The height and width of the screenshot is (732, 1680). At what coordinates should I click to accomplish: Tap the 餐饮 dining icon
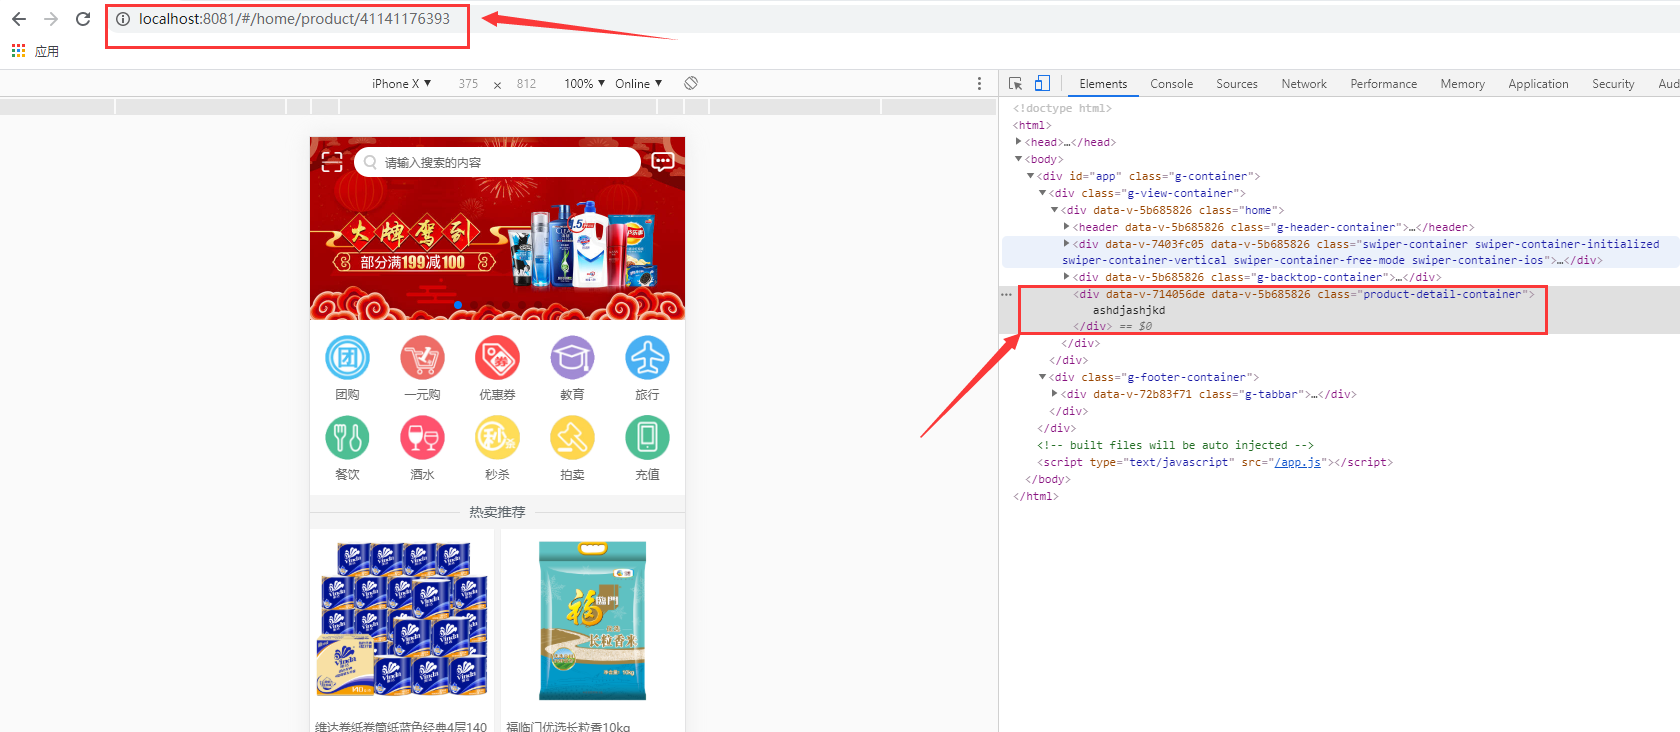tap(347, 437)
